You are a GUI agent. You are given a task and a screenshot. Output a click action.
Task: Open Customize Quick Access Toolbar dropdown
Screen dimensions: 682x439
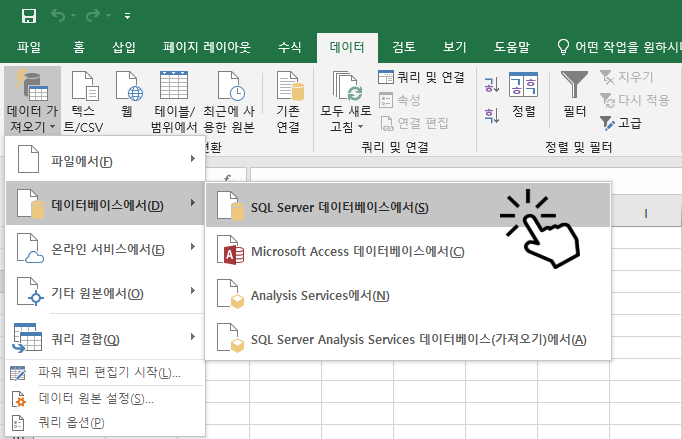point(127,16)
